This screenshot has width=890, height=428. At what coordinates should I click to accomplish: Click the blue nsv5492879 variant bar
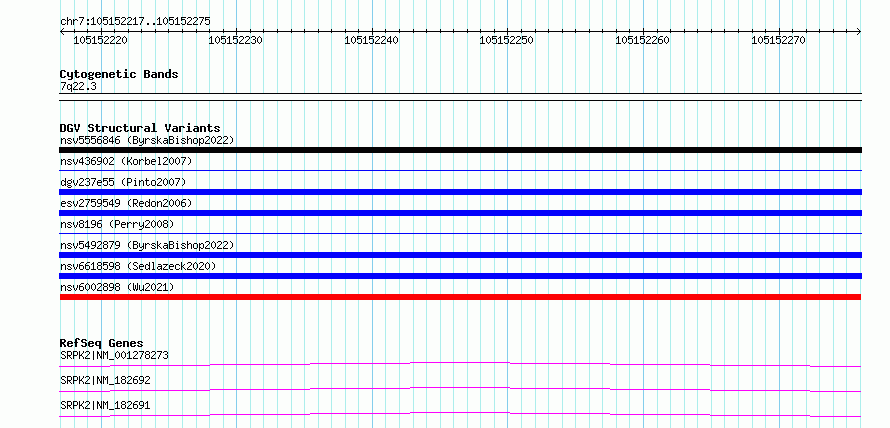click(x=460, y=255)
